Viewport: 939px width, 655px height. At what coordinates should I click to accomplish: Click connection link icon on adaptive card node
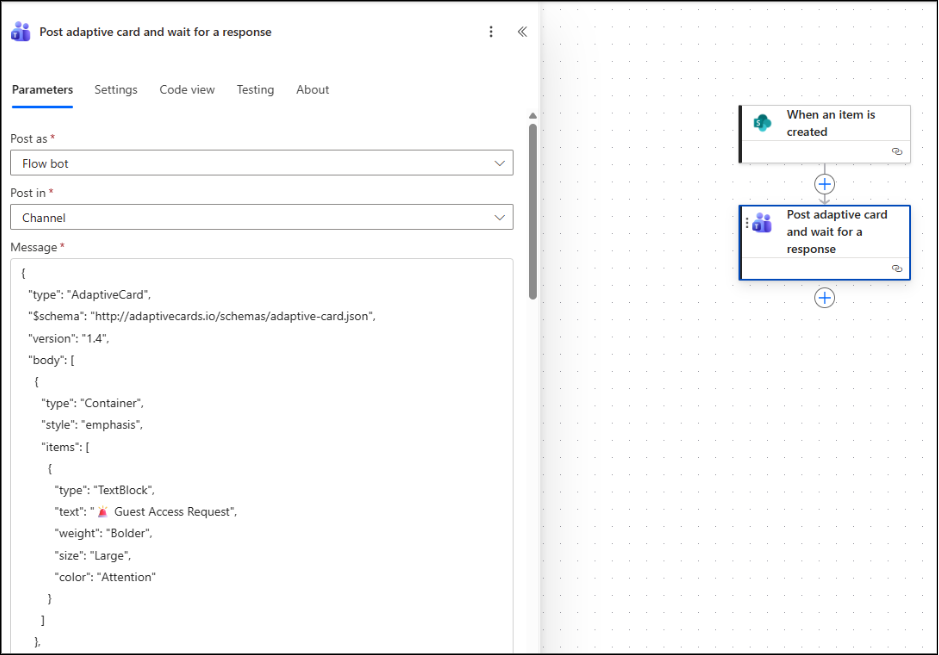pyautogui.click(x=897, y=269)
